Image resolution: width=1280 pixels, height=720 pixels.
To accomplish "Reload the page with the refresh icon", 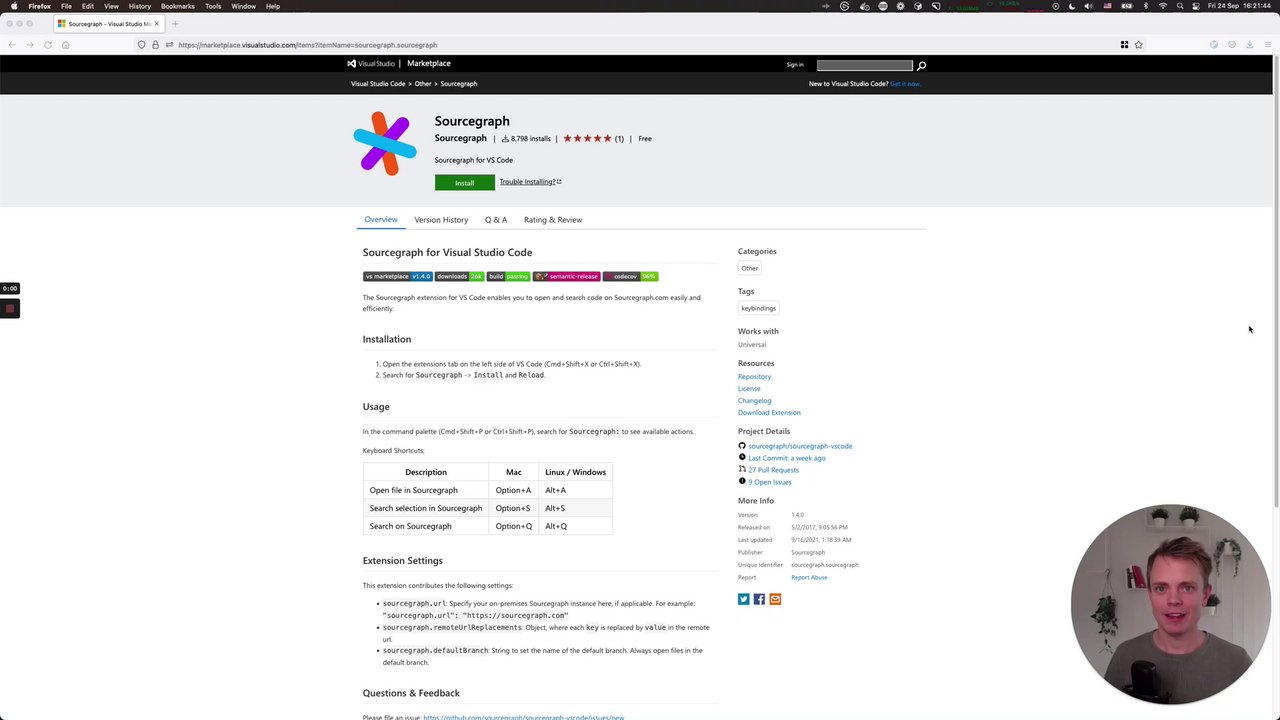I will click(48, 45).
